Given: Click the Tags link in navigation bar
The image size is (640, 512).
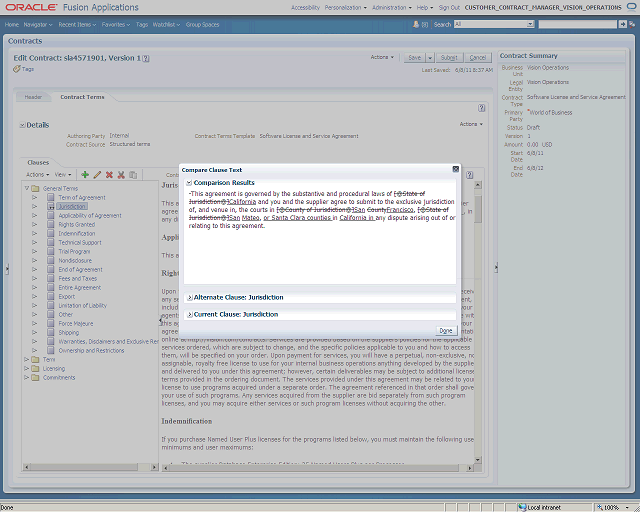Looking at the screenshot, I should 142,24.
